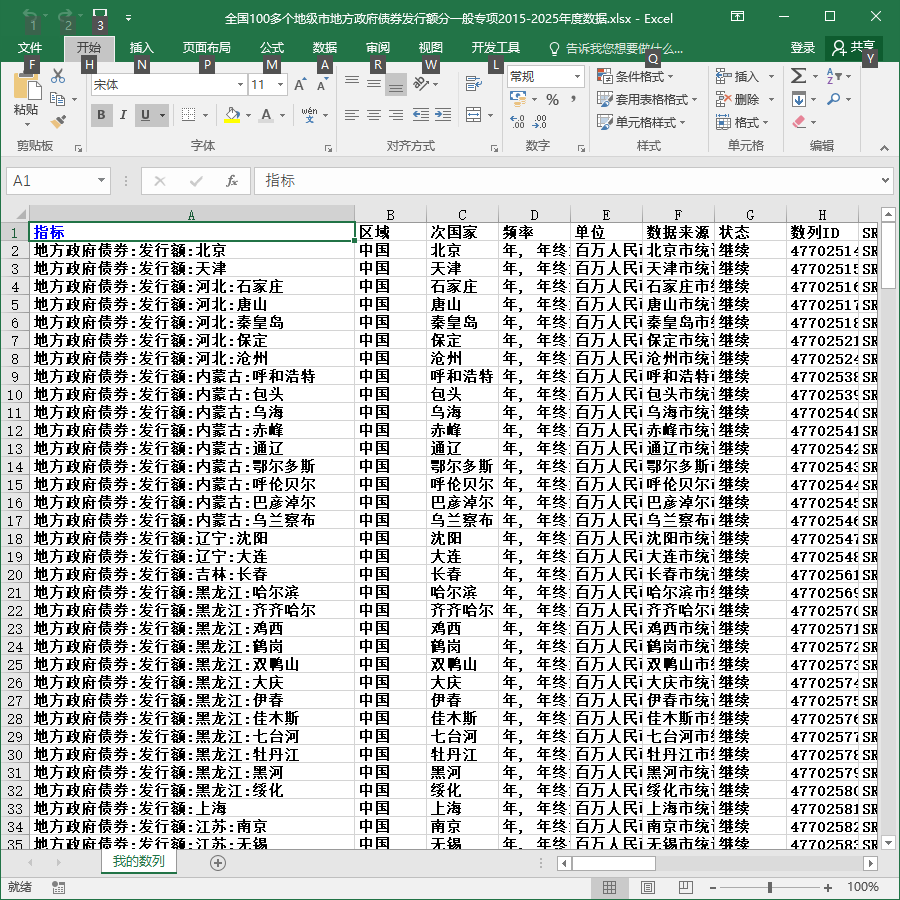This screenshot has width=900, height=900.
Task: Click the Wrap Text icon
Action: [x=474, y=84]
